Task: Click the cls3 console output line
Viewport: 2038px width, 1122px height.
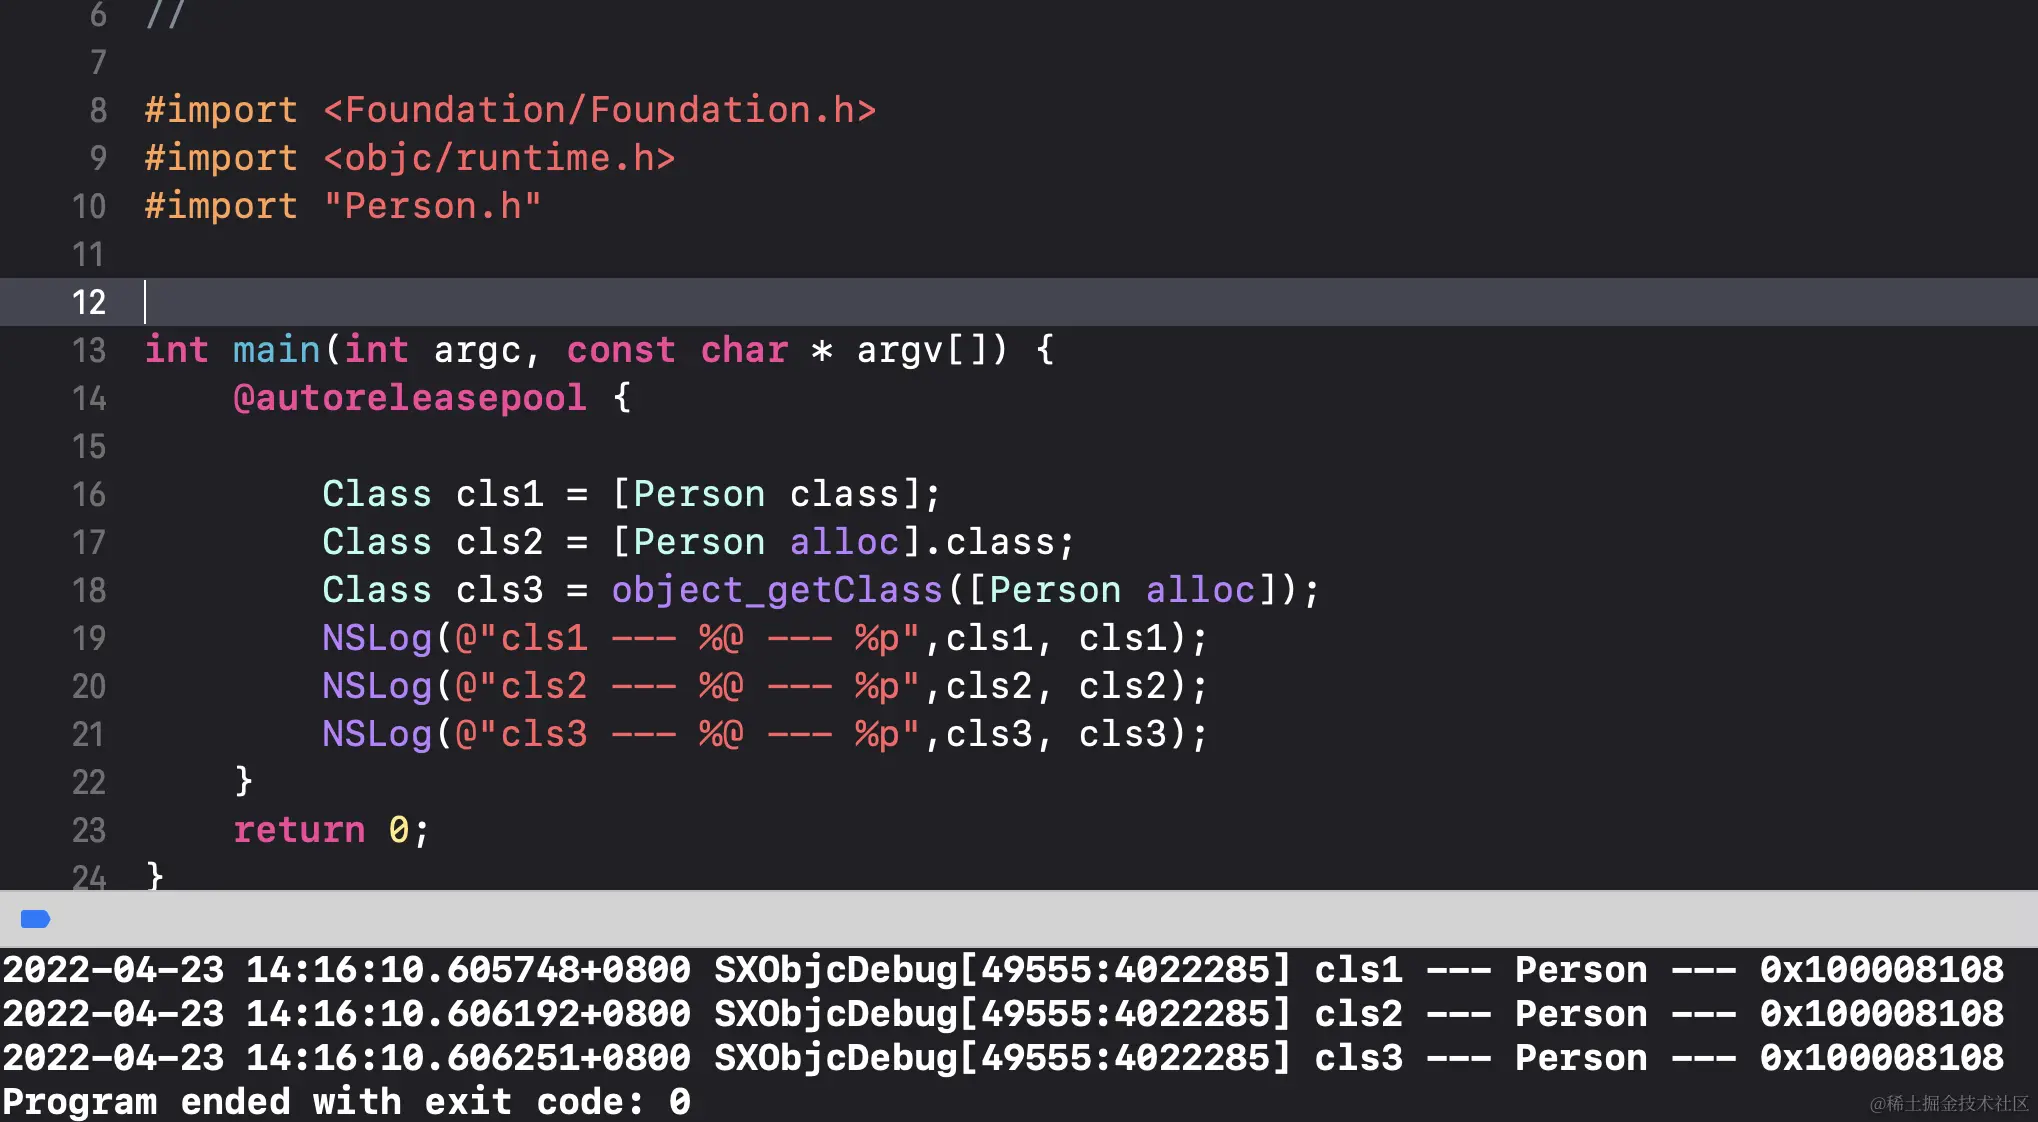Action: (1000, 1058)
